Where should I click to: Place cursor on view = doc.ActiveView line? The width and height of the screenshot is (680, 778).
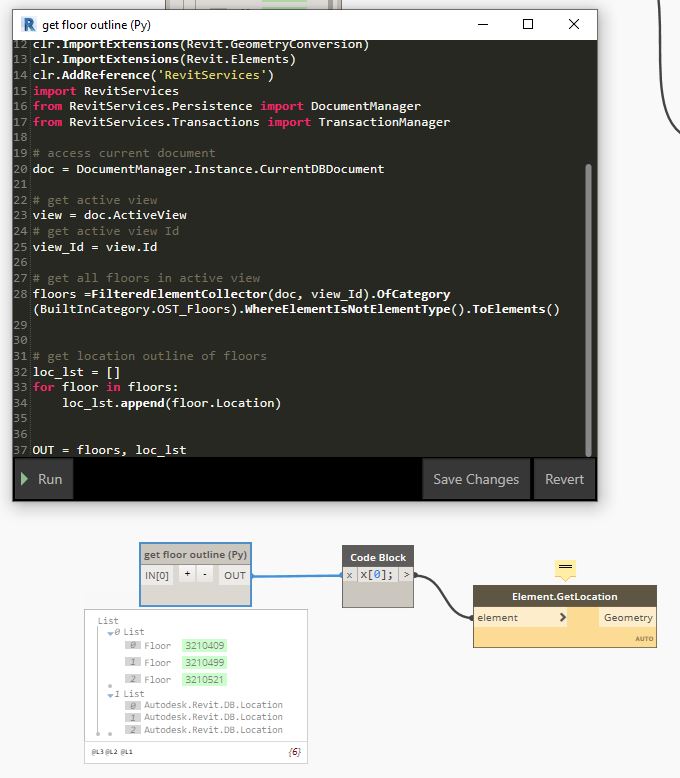pyautogui.click(x=110, y=215)
